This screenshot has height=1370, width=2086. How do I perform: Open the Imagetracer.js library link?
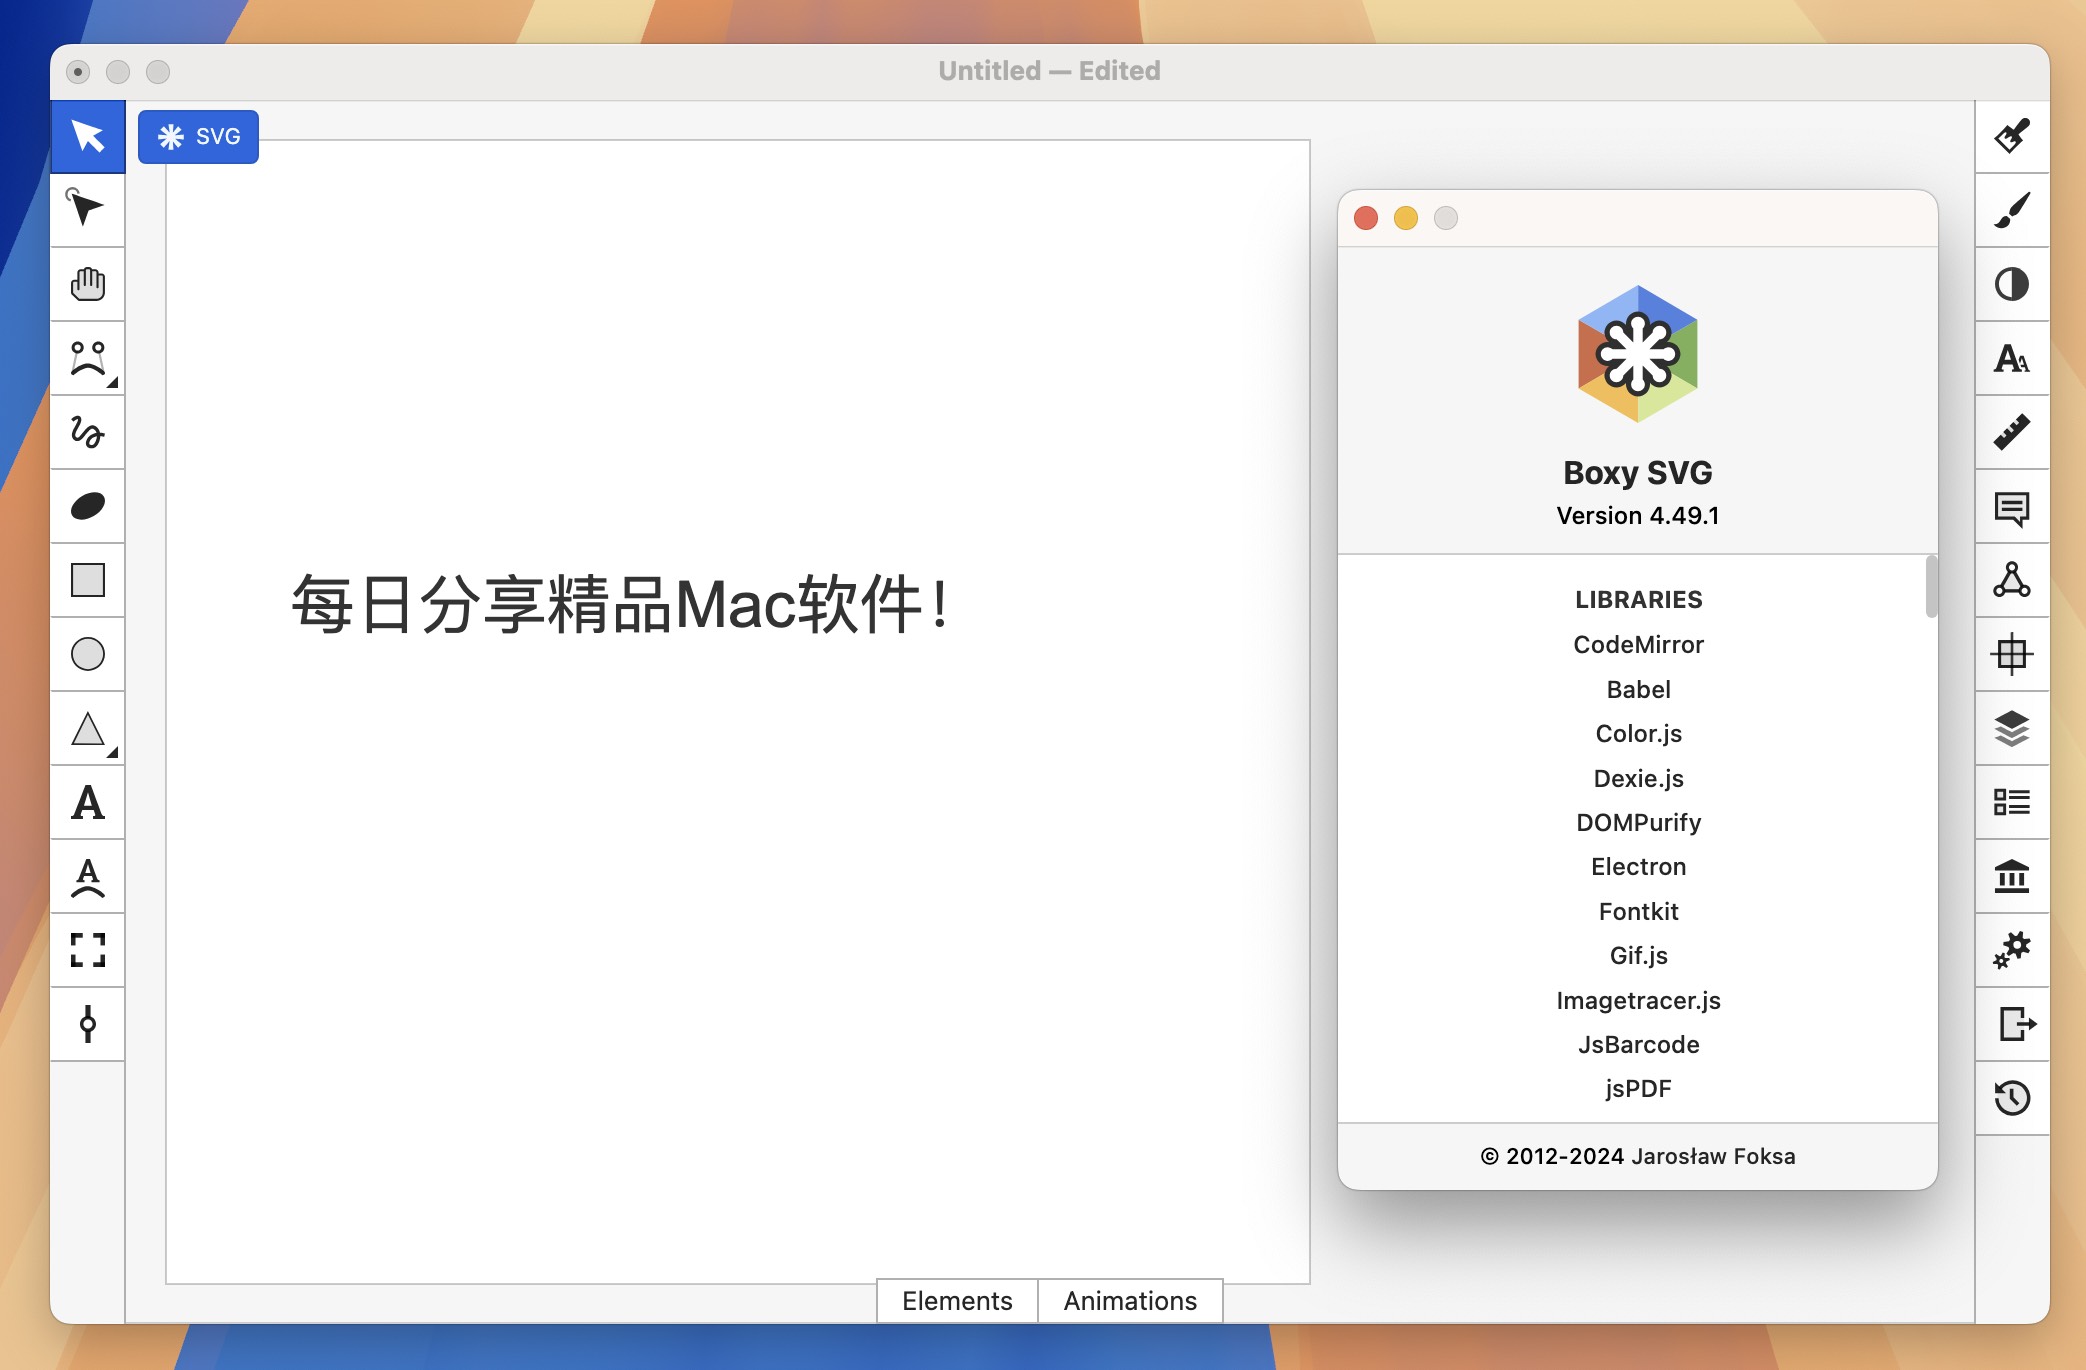[x=1638, y=1000]
